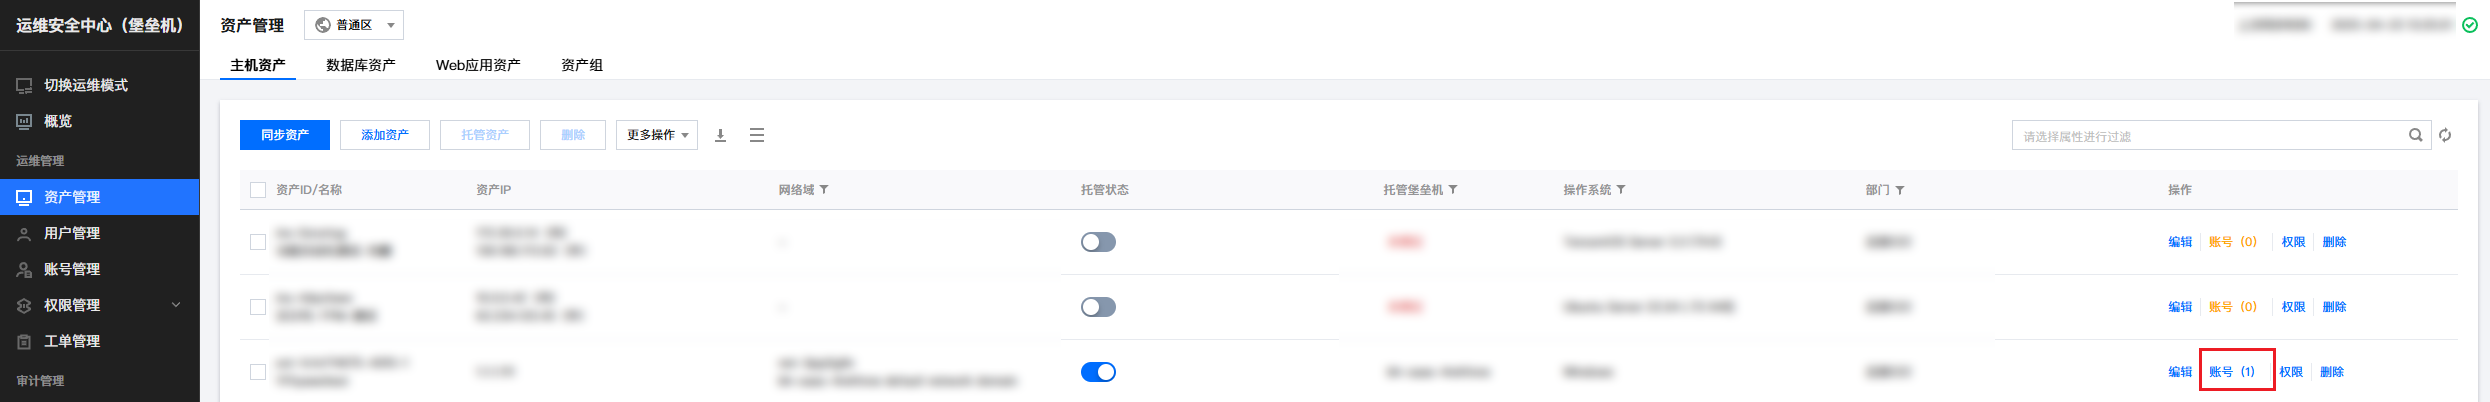The height and width of the screenshot is (402, 2490).
Task: Click the 同步资产 button
Action: coord(285,135)
